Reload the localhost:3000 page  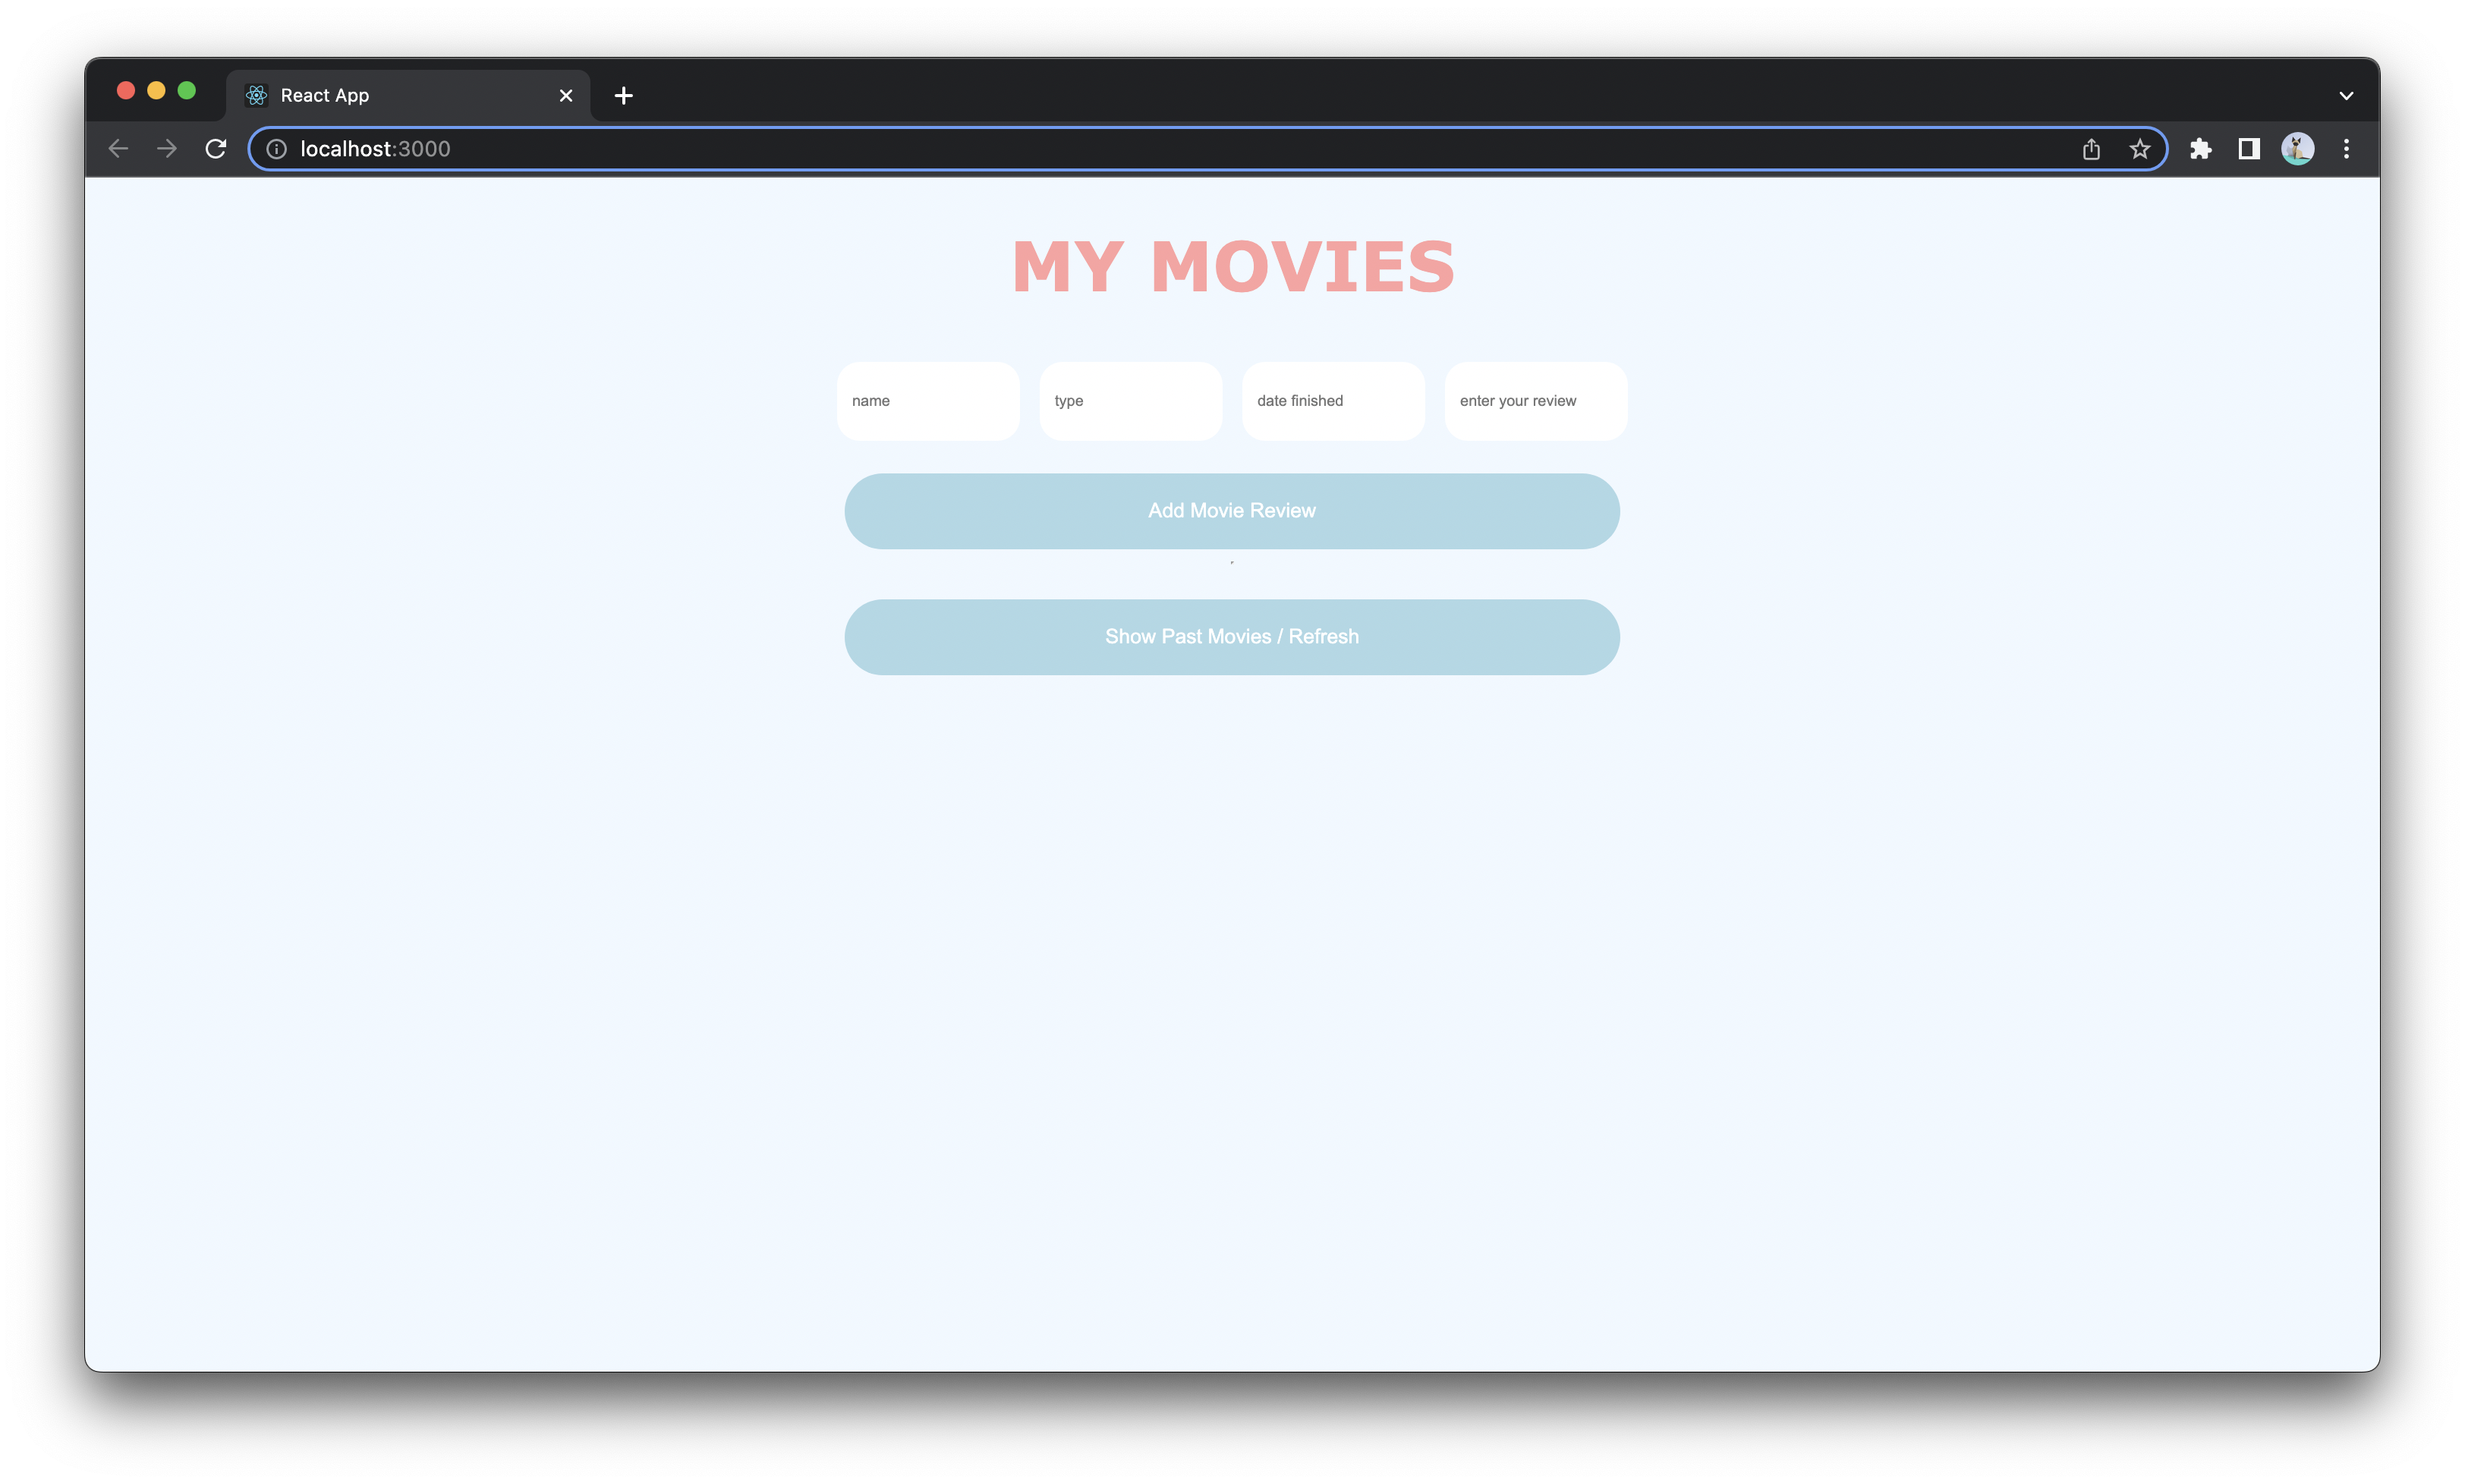point(215,148)
